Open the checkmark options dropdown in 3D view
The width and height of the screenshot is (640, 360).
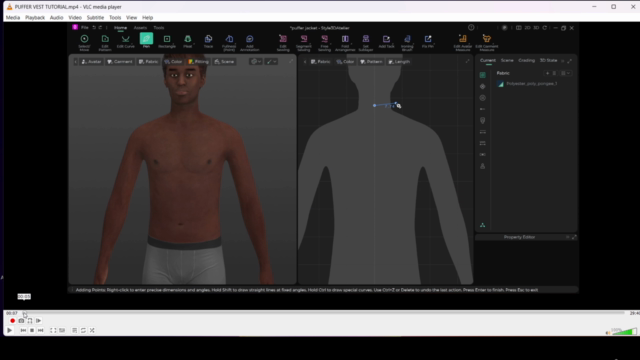271,62
